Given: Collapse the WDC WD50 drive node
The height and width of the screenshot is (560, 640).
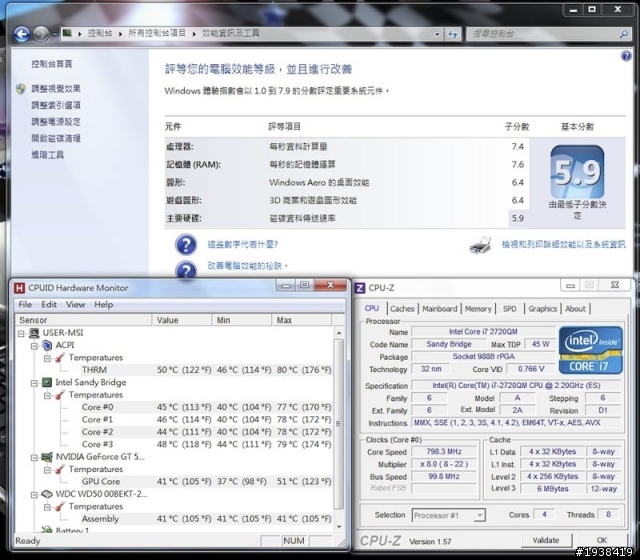Looking at the screenshot, I should pos(34,495).
